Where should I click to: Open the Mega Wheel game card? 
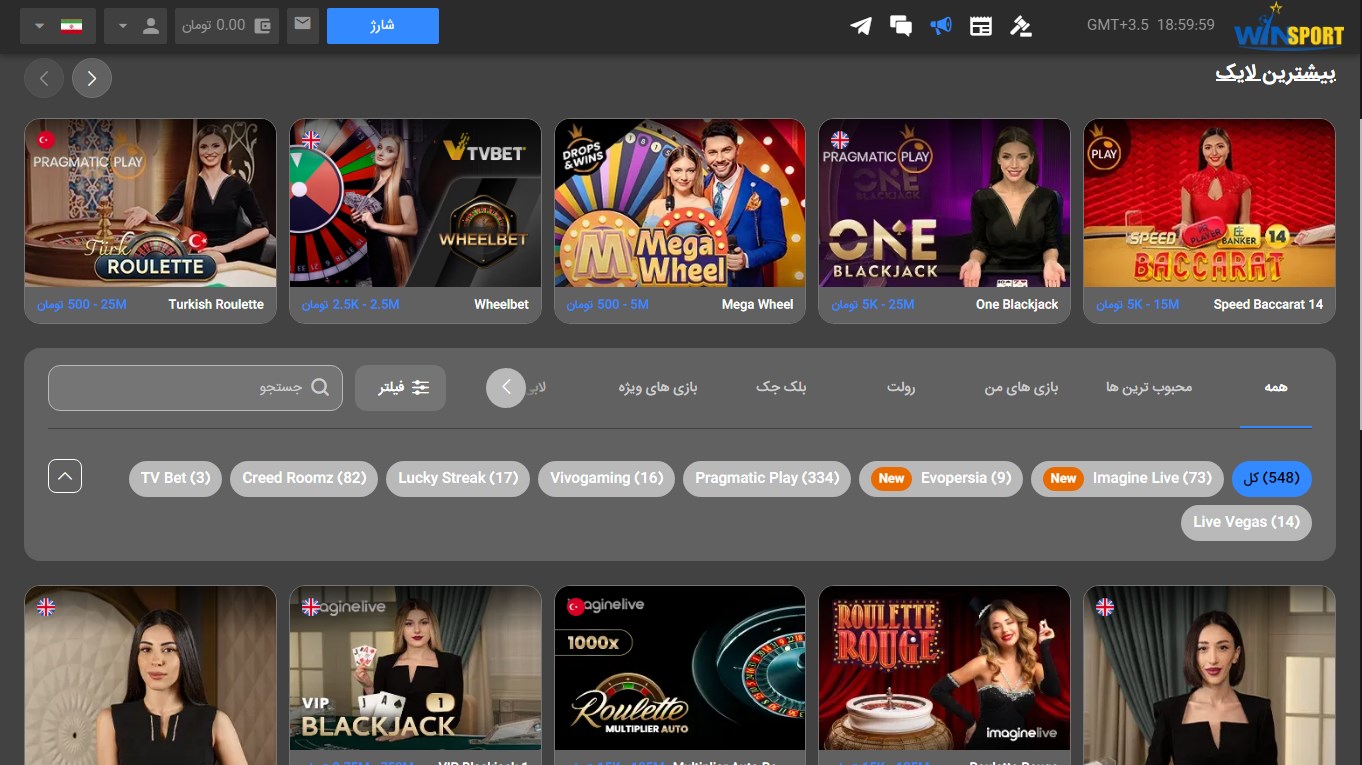pos(680,221)
